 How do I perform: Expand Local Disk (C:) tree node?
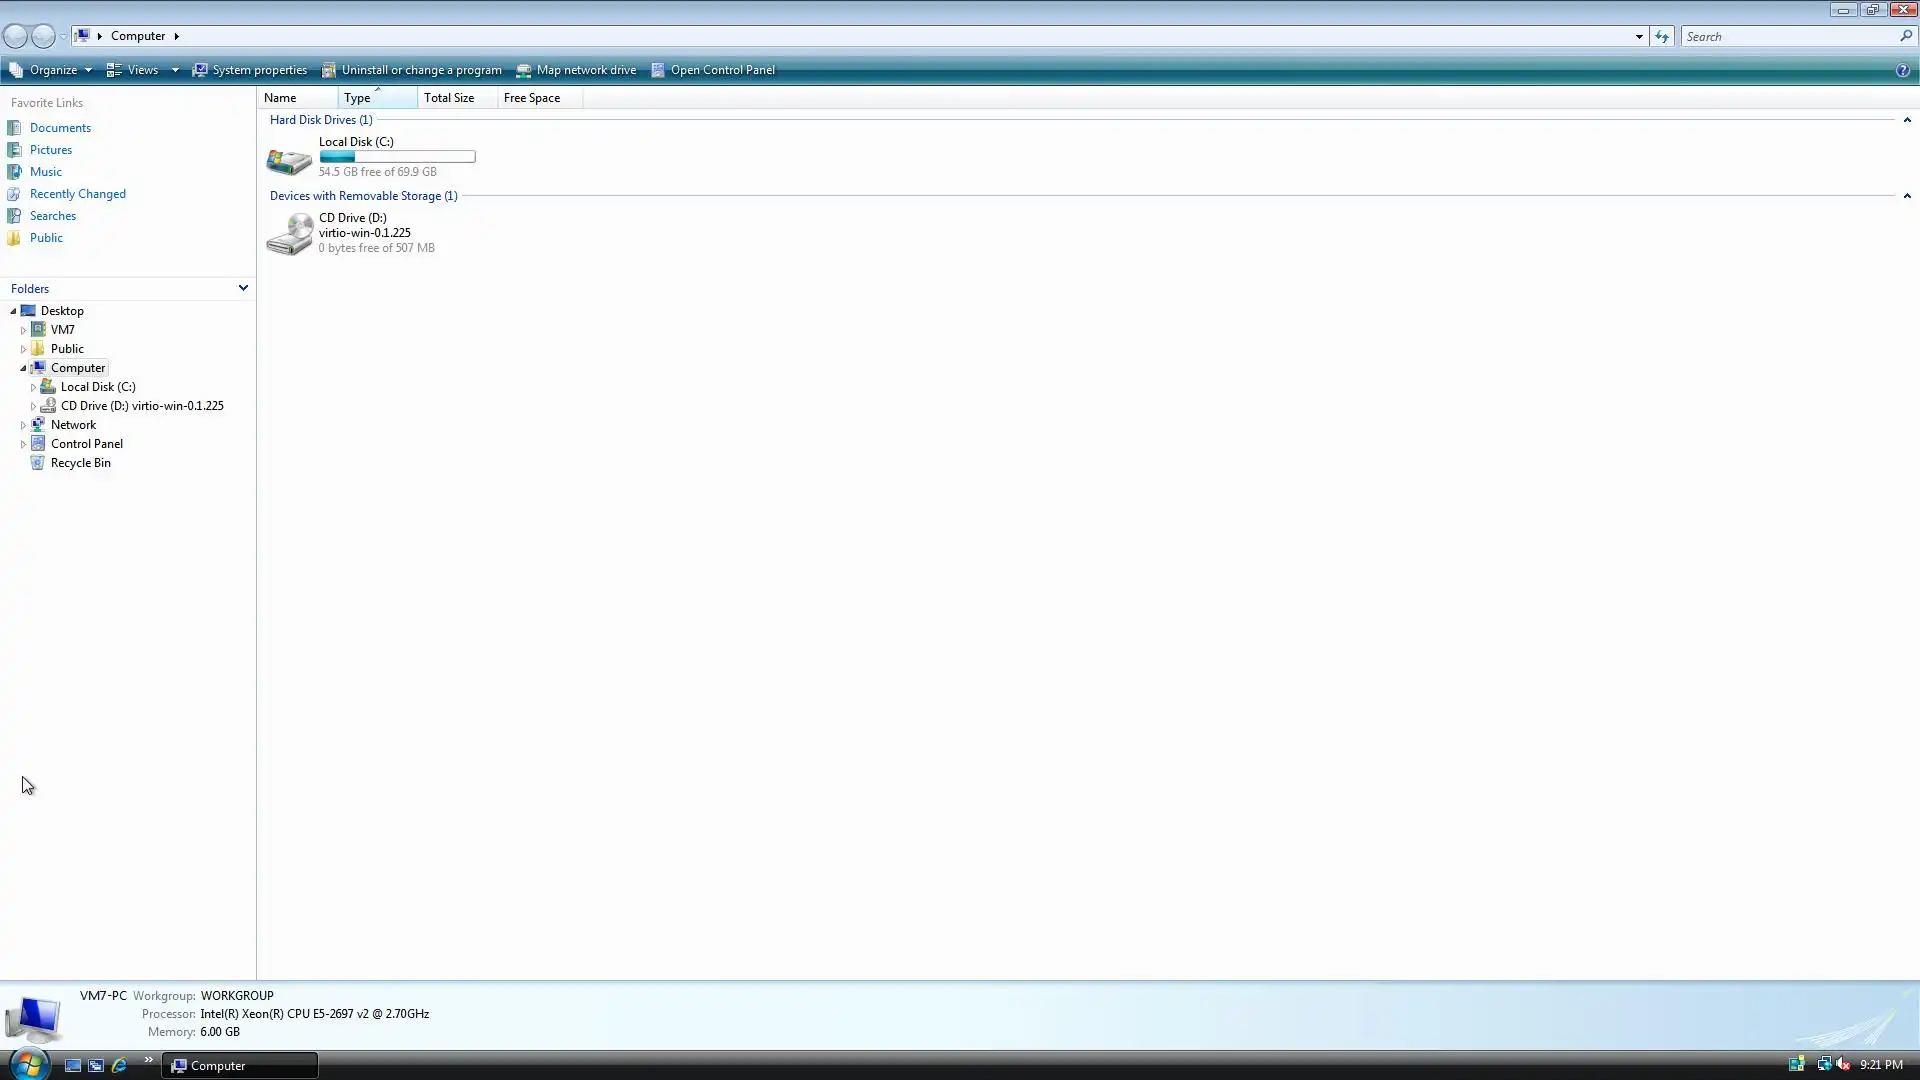(33, 387)
